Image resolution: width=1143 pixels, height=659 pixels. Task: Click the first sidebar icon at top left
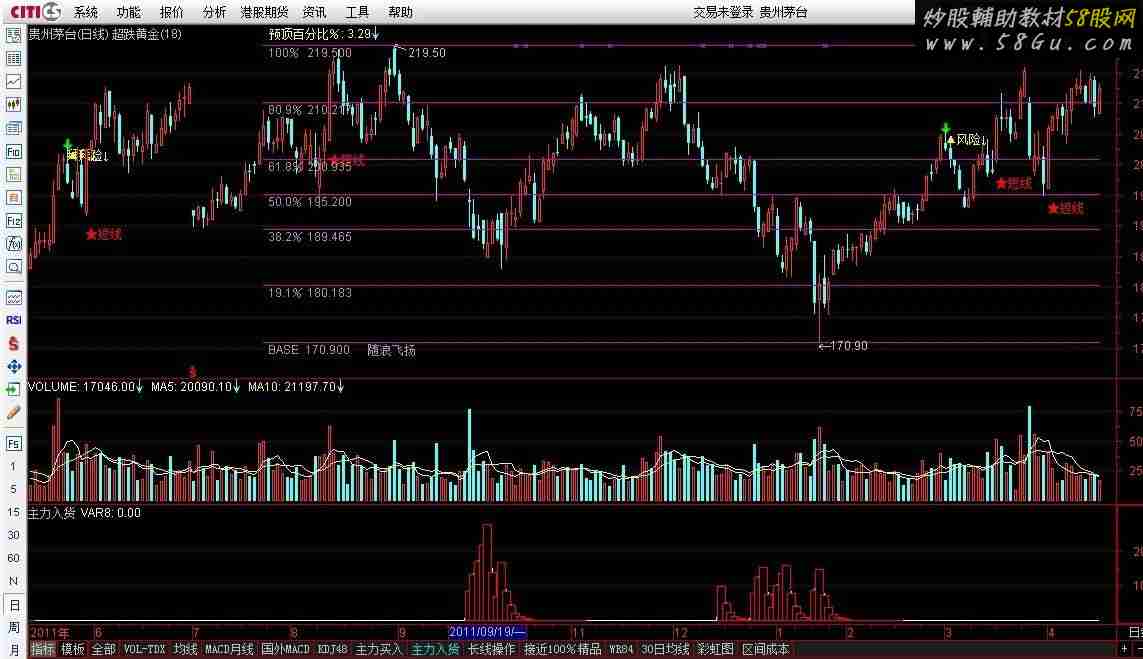point(14,35)
